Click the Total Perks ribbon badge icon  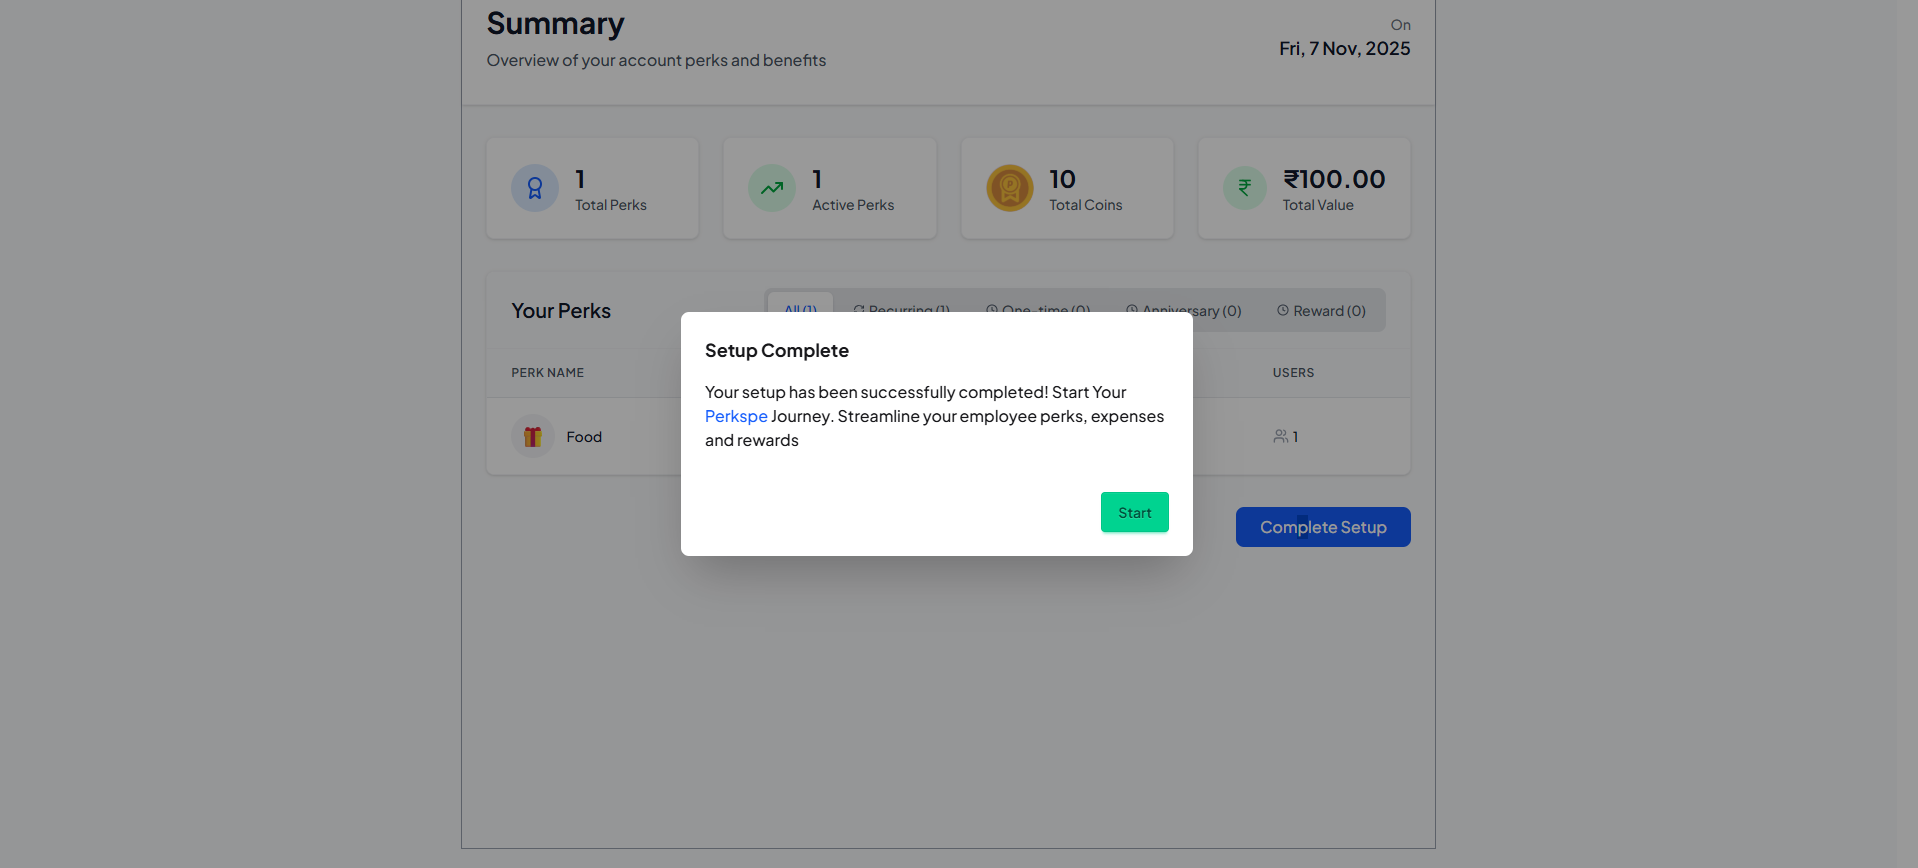535,188
